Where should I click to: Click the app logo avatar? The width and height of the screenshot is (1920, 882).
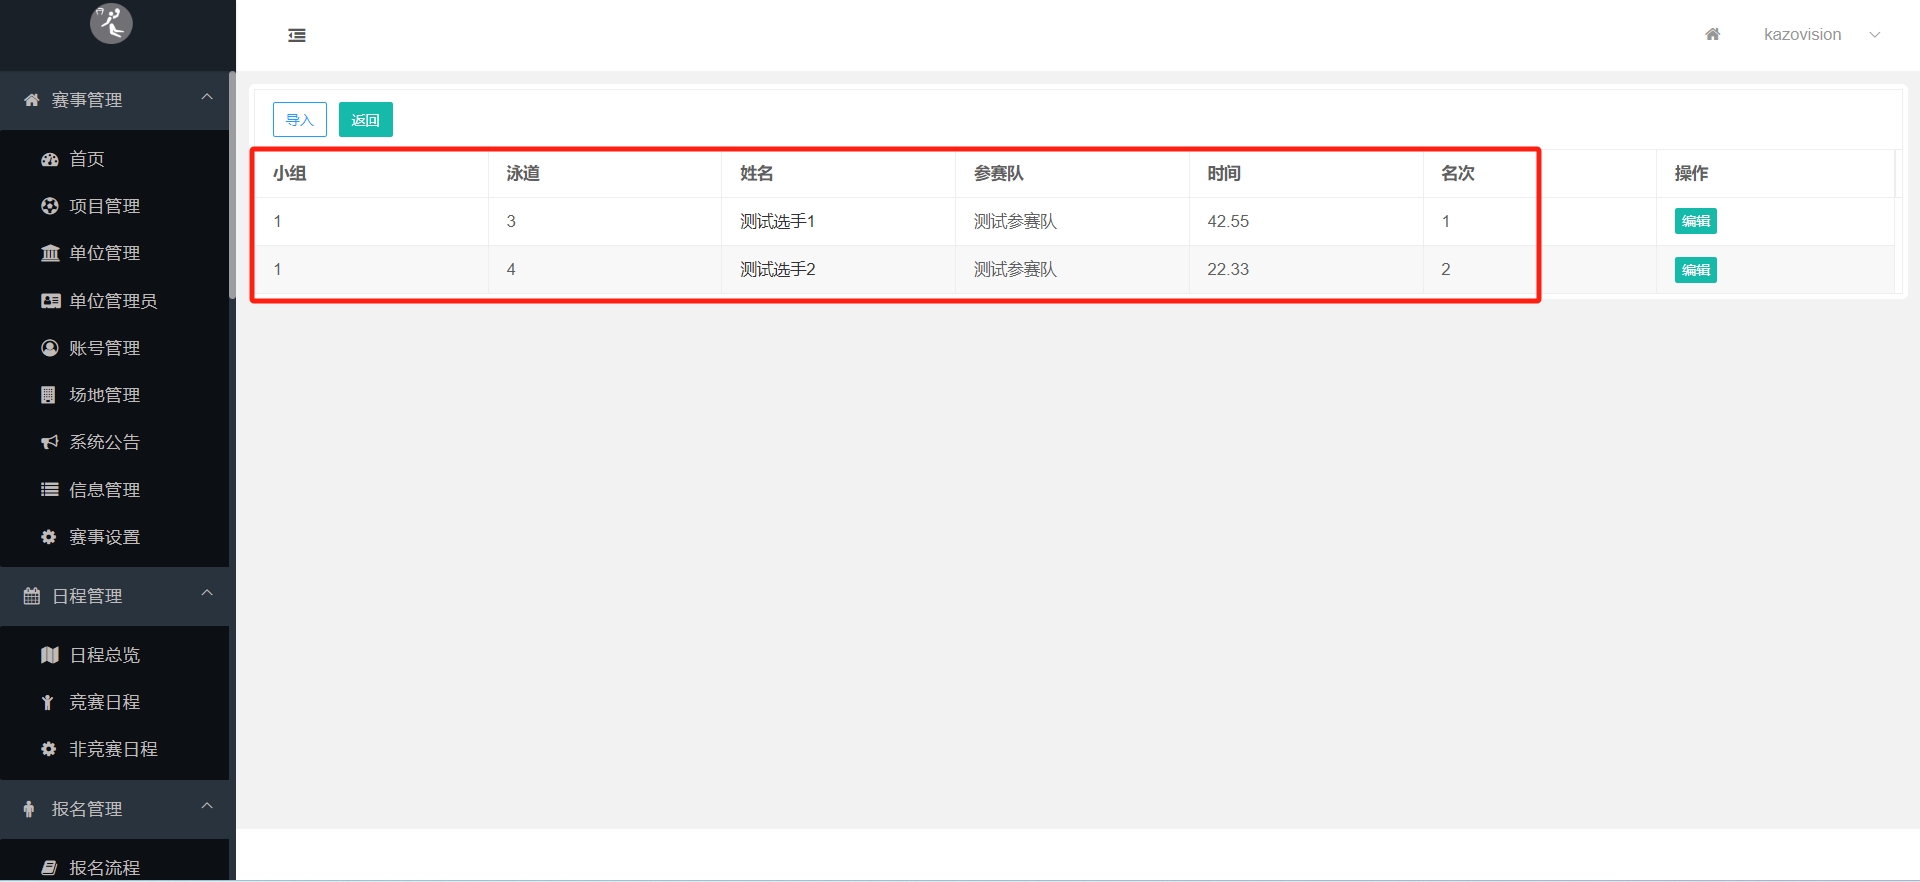111,22
